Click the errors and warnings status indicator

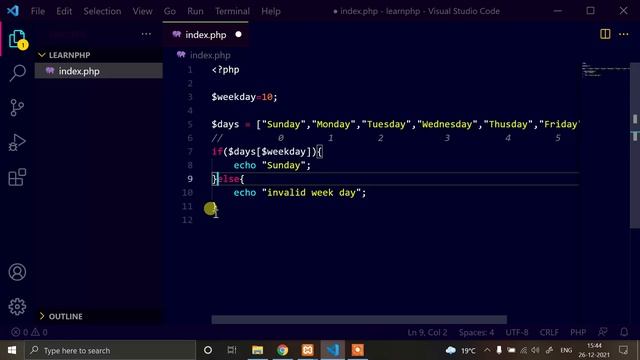click(29, 332)
